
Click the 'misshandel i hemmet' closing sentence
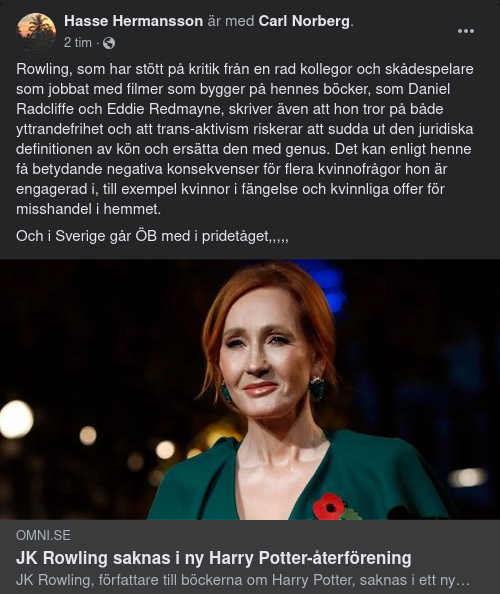88,209
